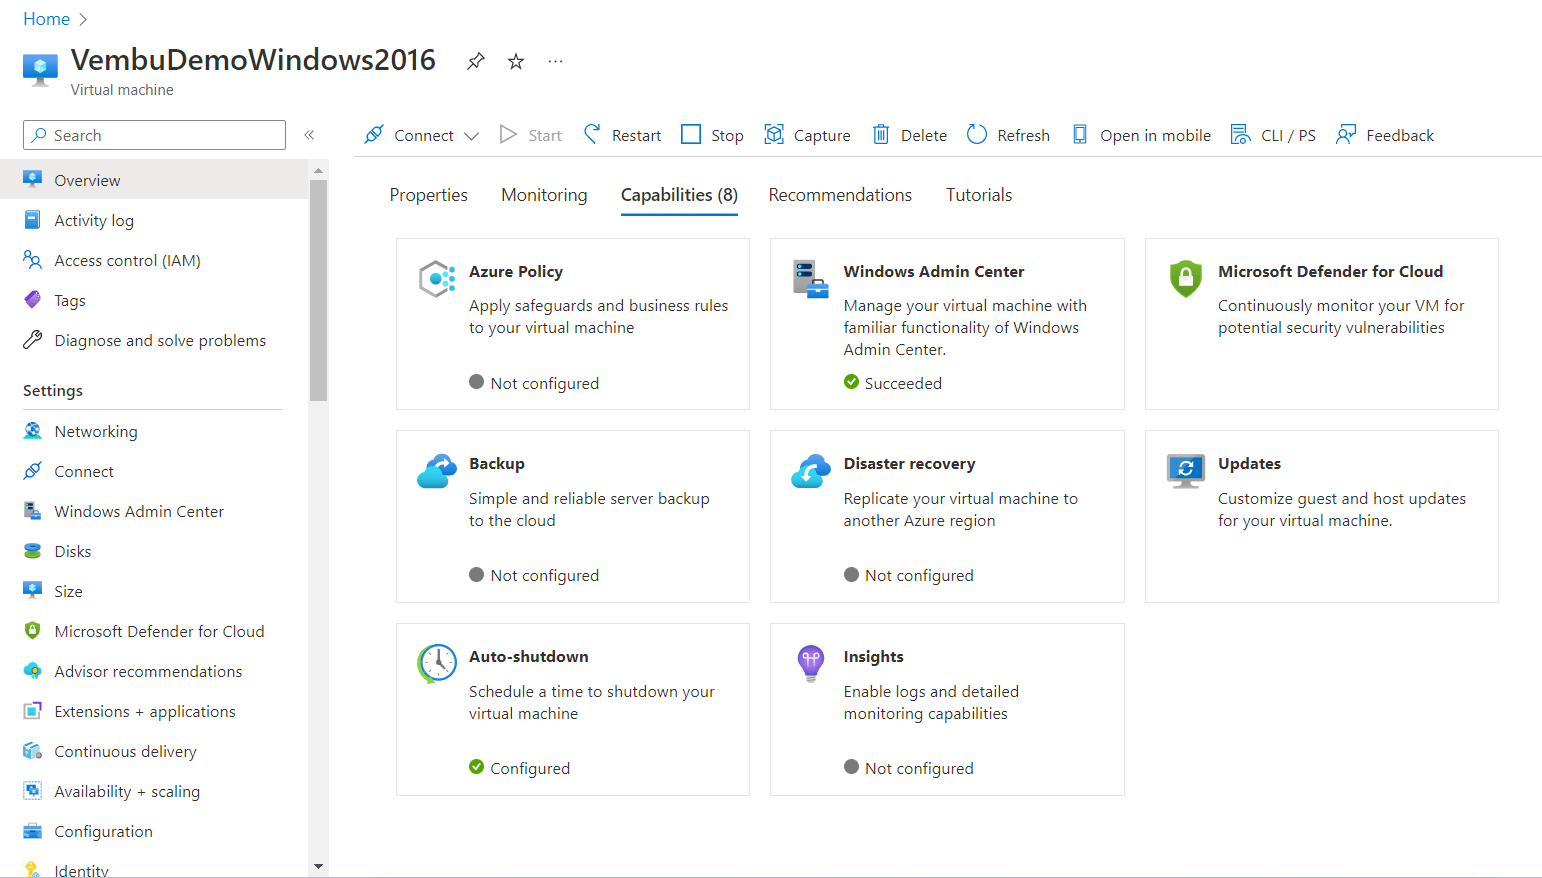Open the Windows Admin Center card title
1542x878 pixels.
pos(934,271)
